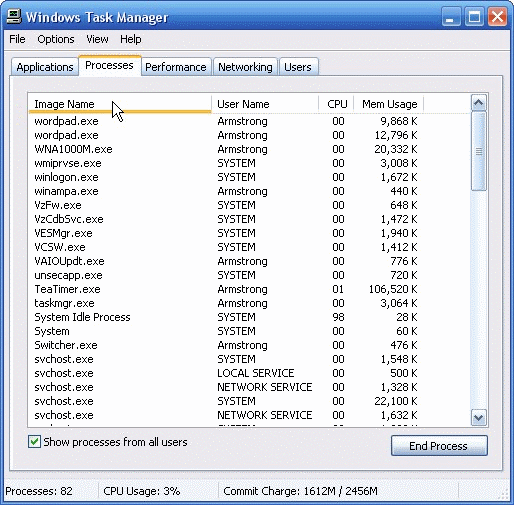Click the scrollbar up arrow
Screen dimensions: 514x505
(479, 103)
